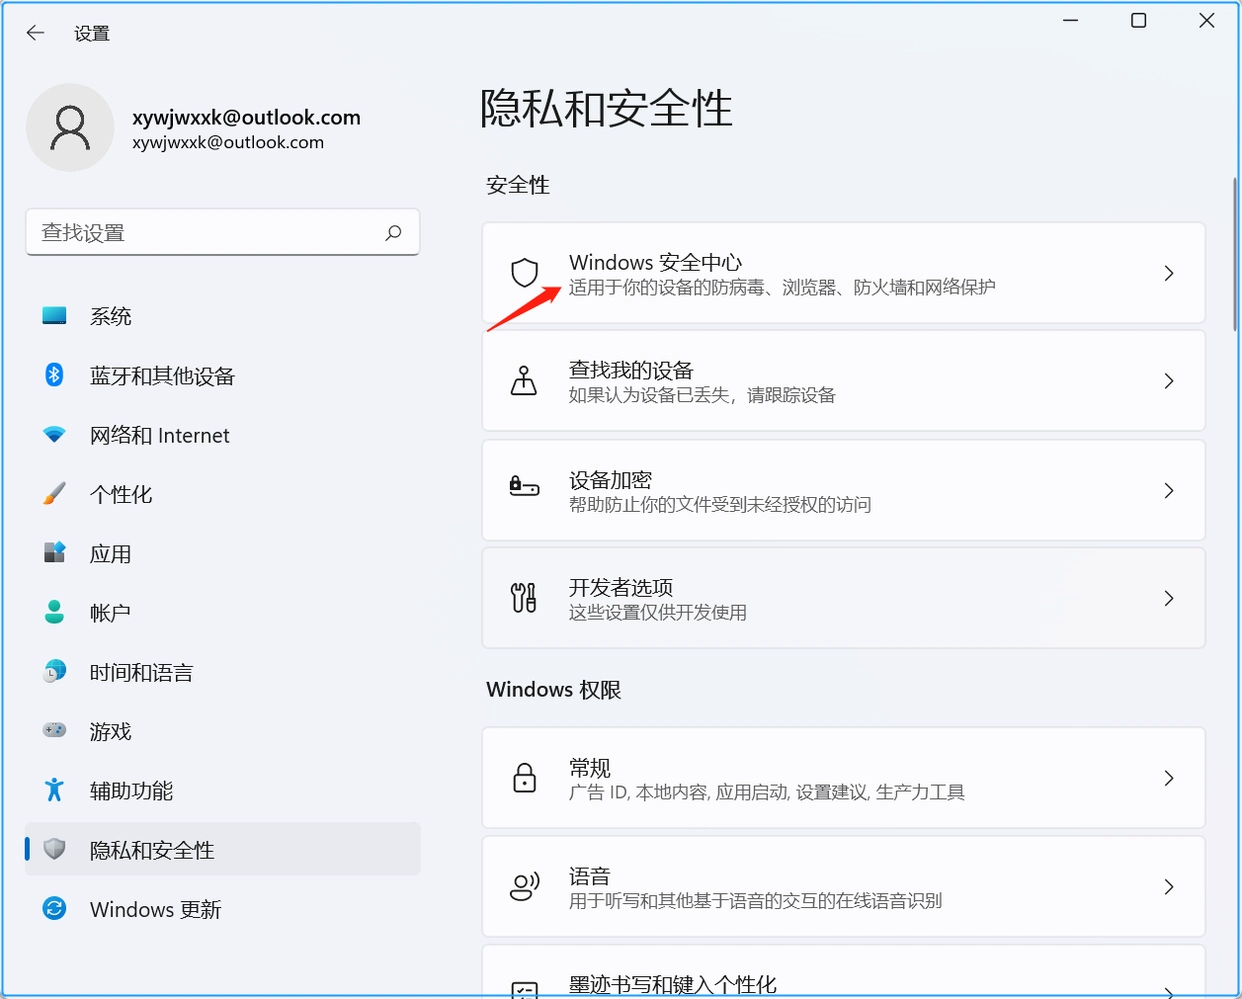Expand the 开发者选项 row chevron
This screenshot has width=1242, height=999.
point(1168,598)
